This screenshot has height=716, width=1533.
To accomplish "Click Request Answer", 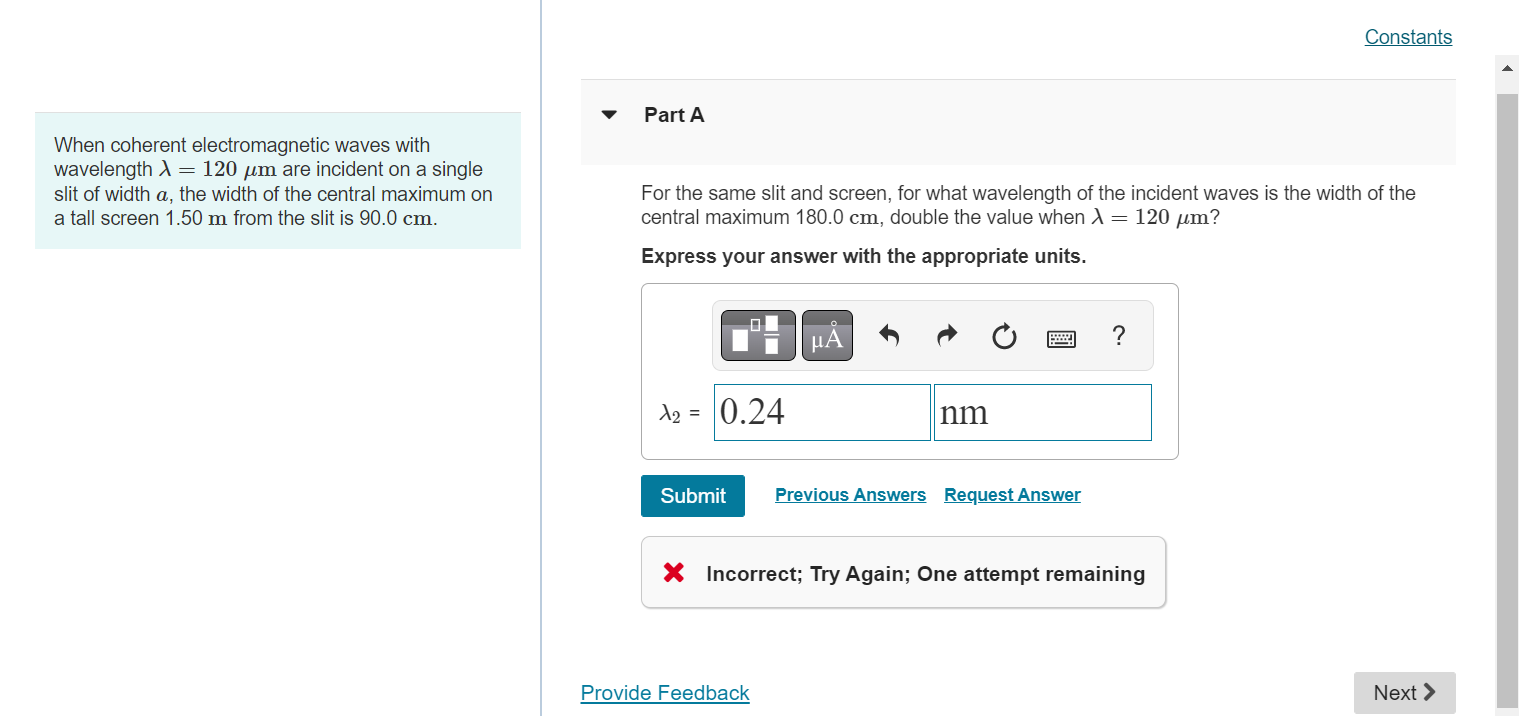I will pos(1012,494).
